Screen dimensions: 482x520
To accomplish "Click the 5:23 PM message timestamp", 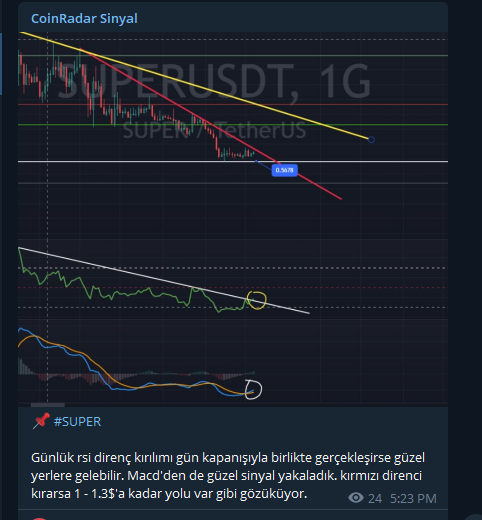I will coord(413,499).
